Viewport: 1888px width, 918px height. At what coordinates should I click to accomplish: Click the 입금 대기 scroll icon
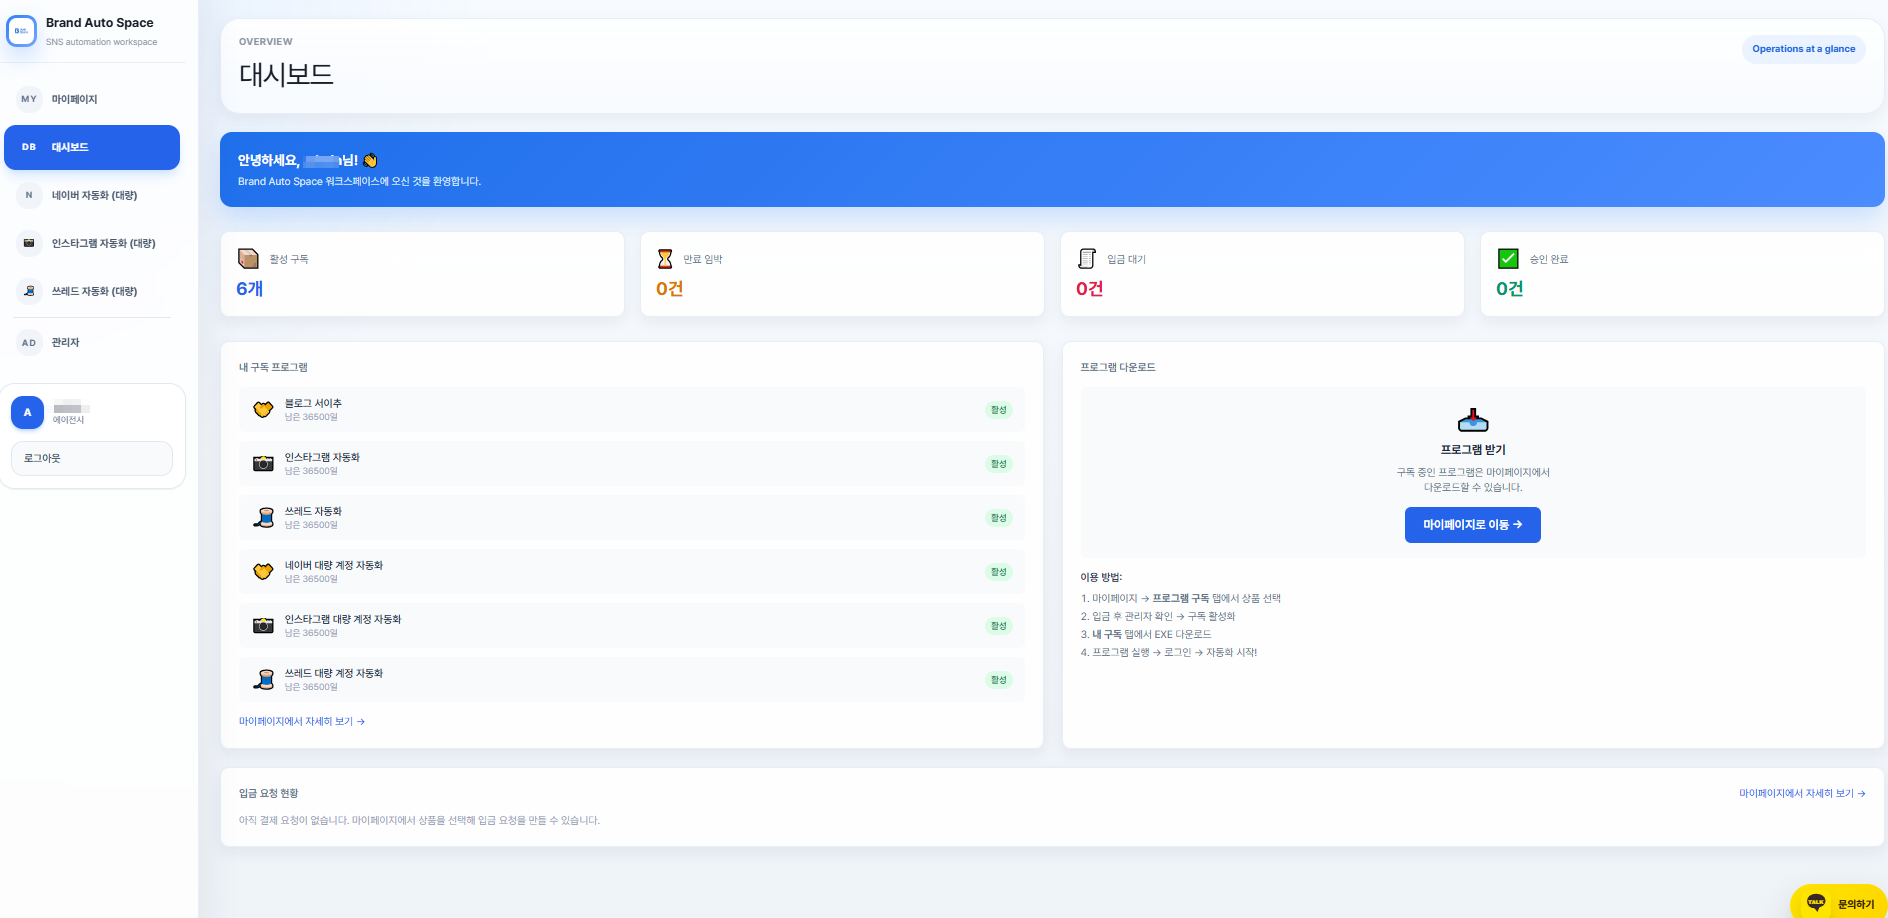[1087, 259]
